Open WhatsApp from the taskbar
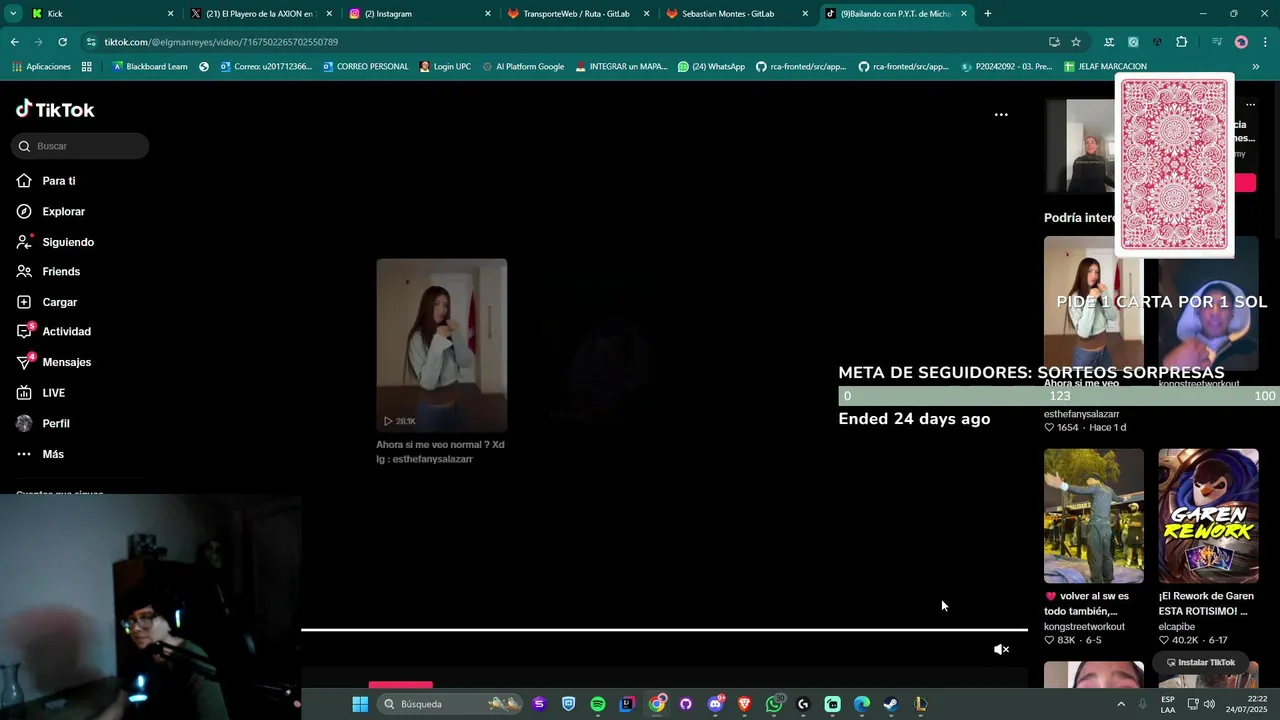 [x=774, y=704]
